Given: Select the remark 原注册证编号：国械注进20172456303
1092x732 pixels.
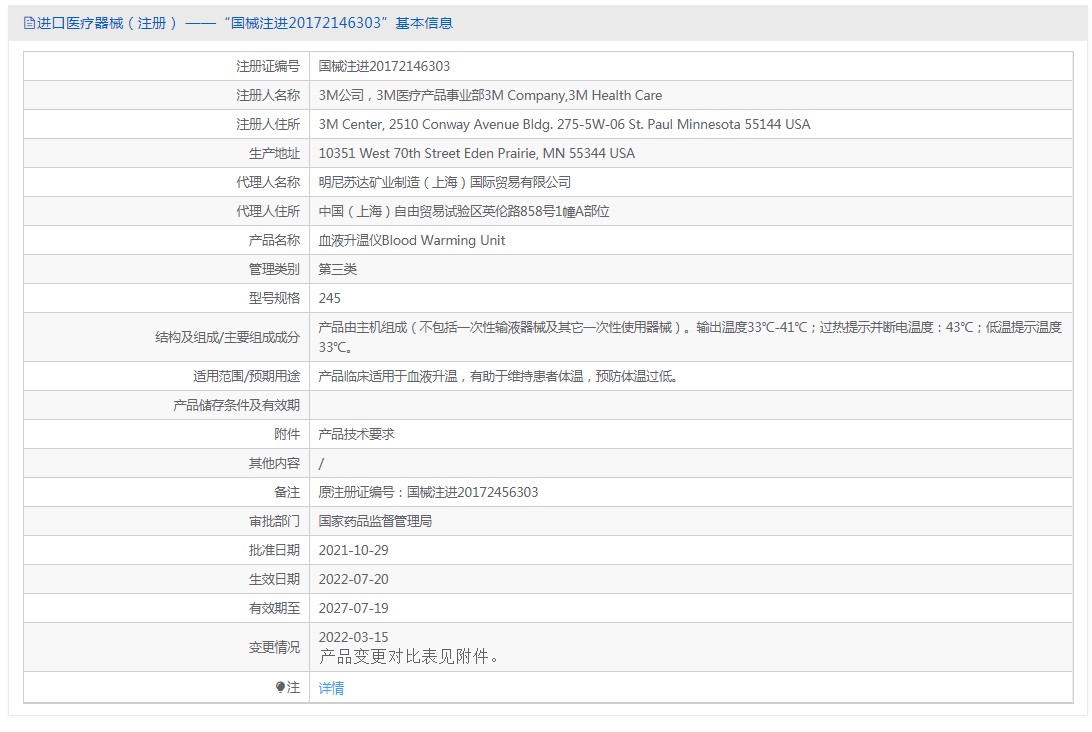Looking at the screenshot, I should 428,492.
